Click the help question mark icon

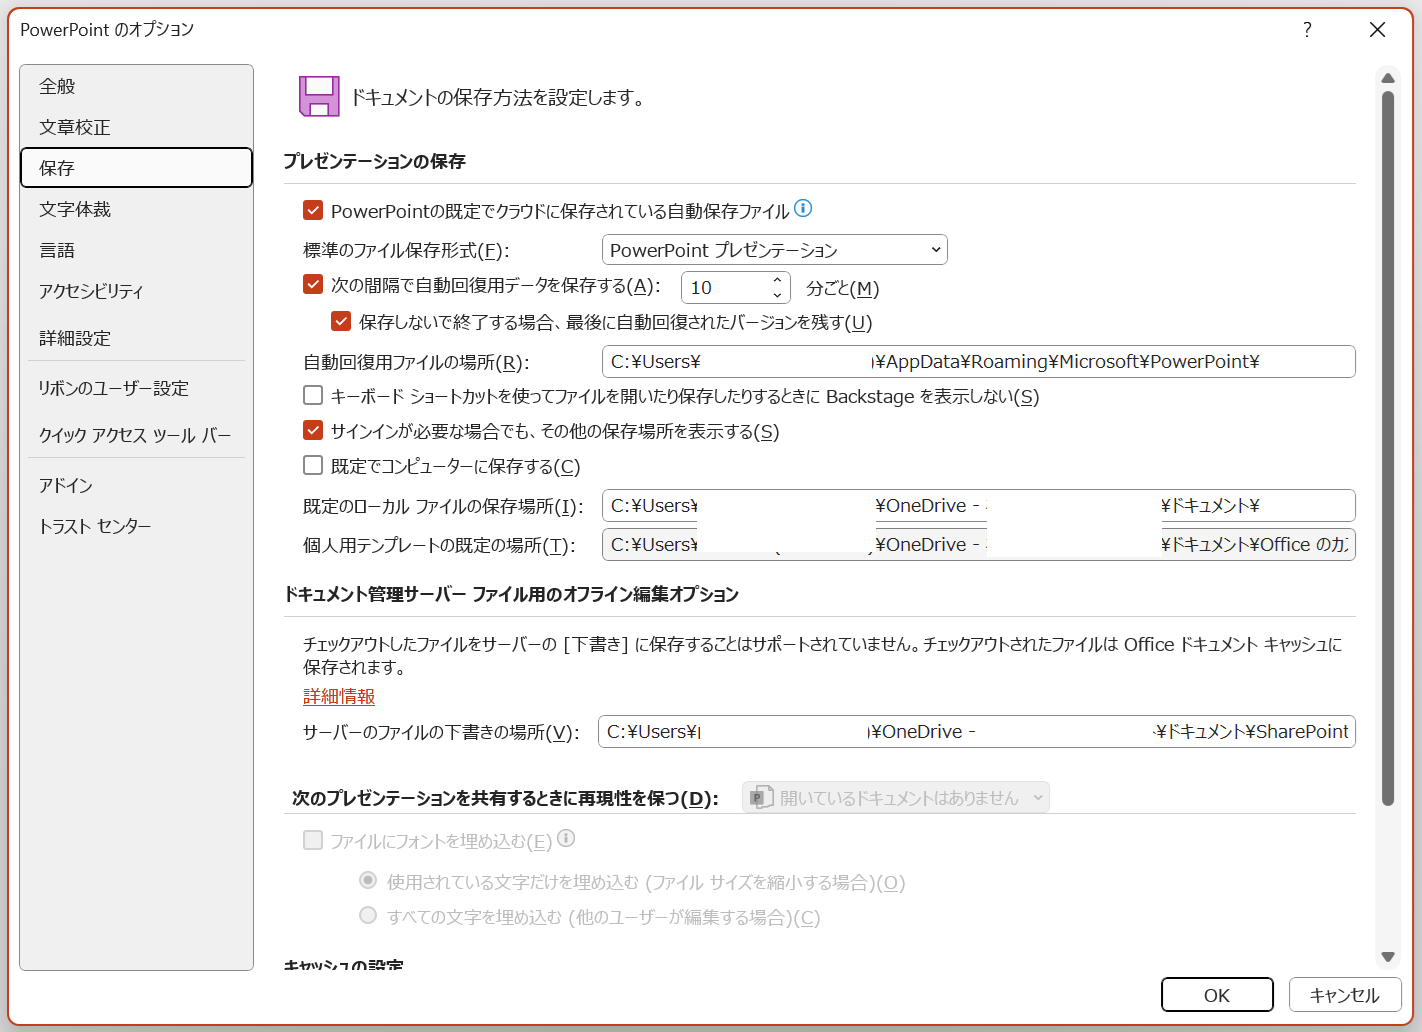click(1307, 30)
